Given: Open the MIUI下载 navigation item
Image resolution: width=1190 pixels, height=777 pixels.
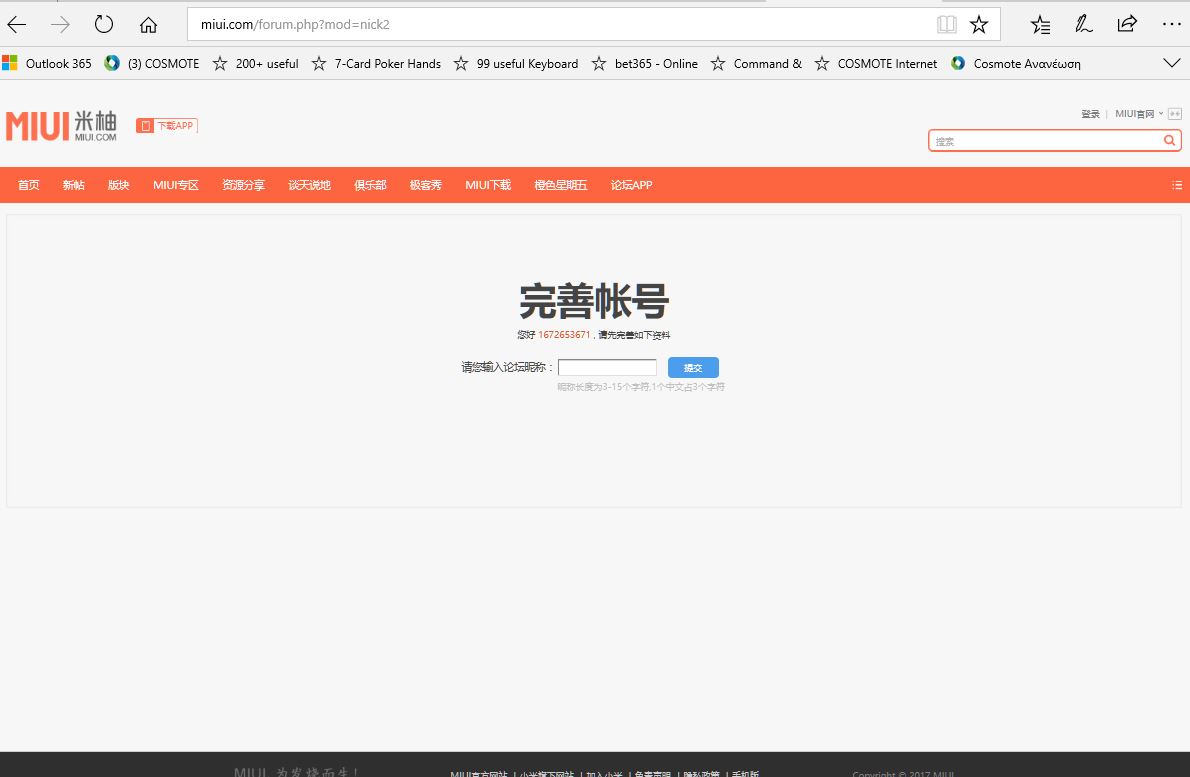Looking at the screenshot, I should click(x=488, y=185).
